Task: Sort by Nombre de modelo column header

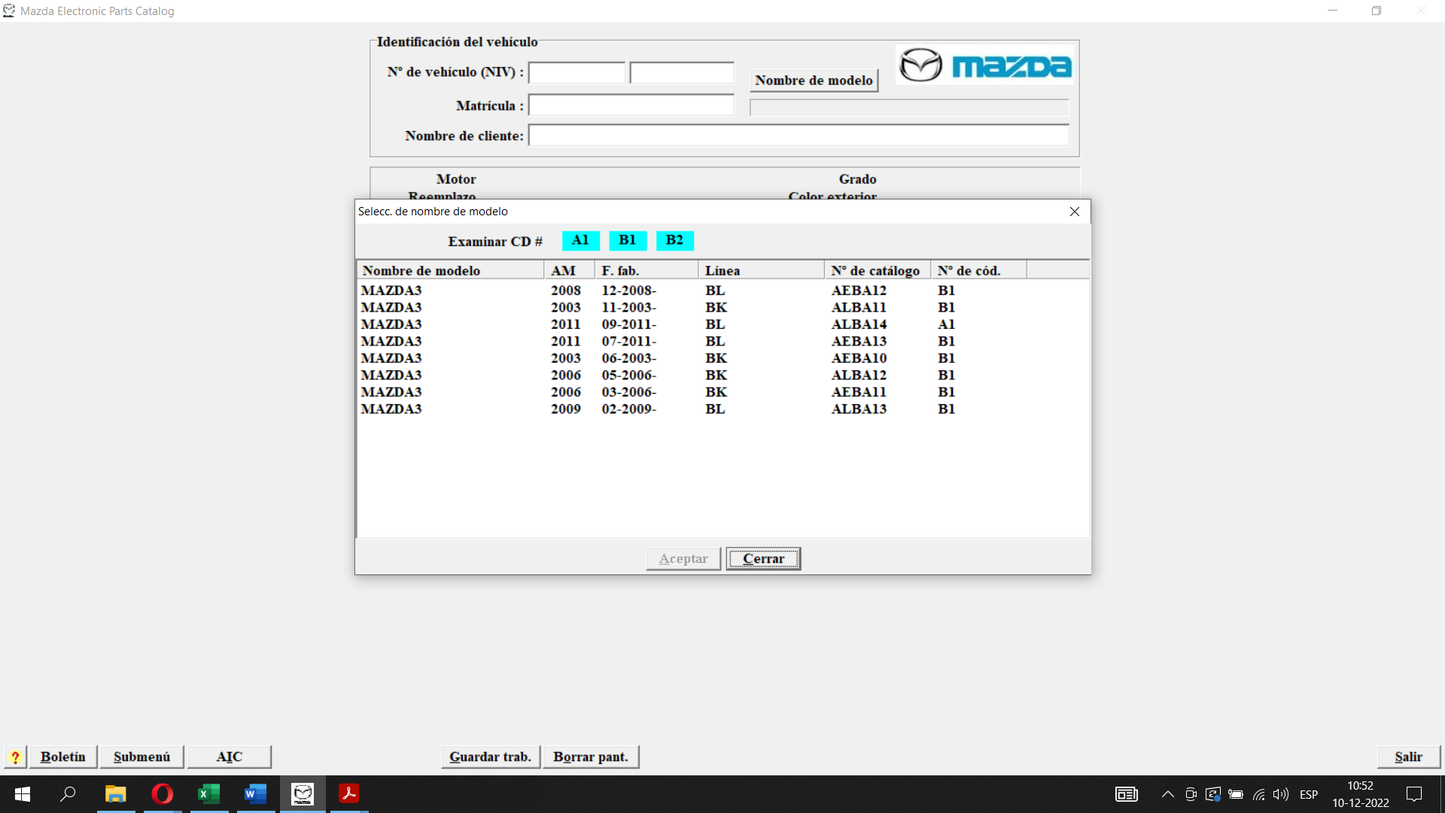Action: tap(450, 270)
